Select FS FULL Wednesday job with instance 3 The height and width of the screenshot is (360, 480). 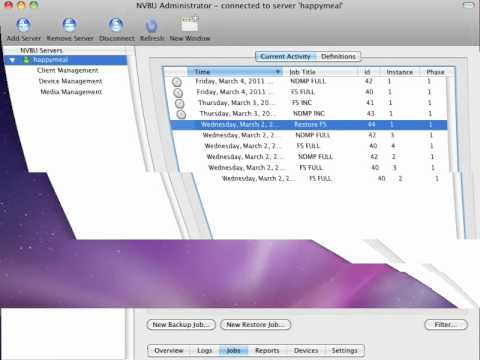click(313, 168)
